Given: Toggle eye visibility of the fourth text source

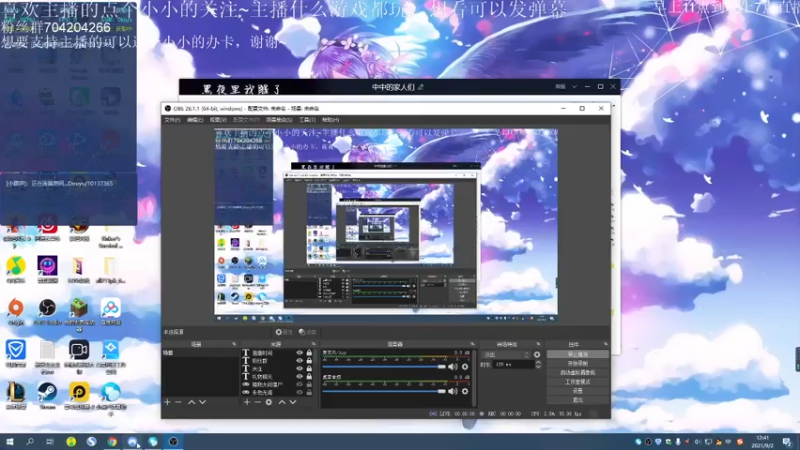Looking at the screenshot, I should click(299, 377).
